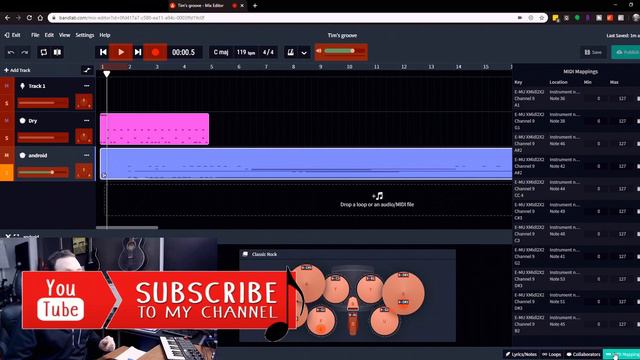
Task: Click the playhead marker on the timeline
Action: [107, 74]
